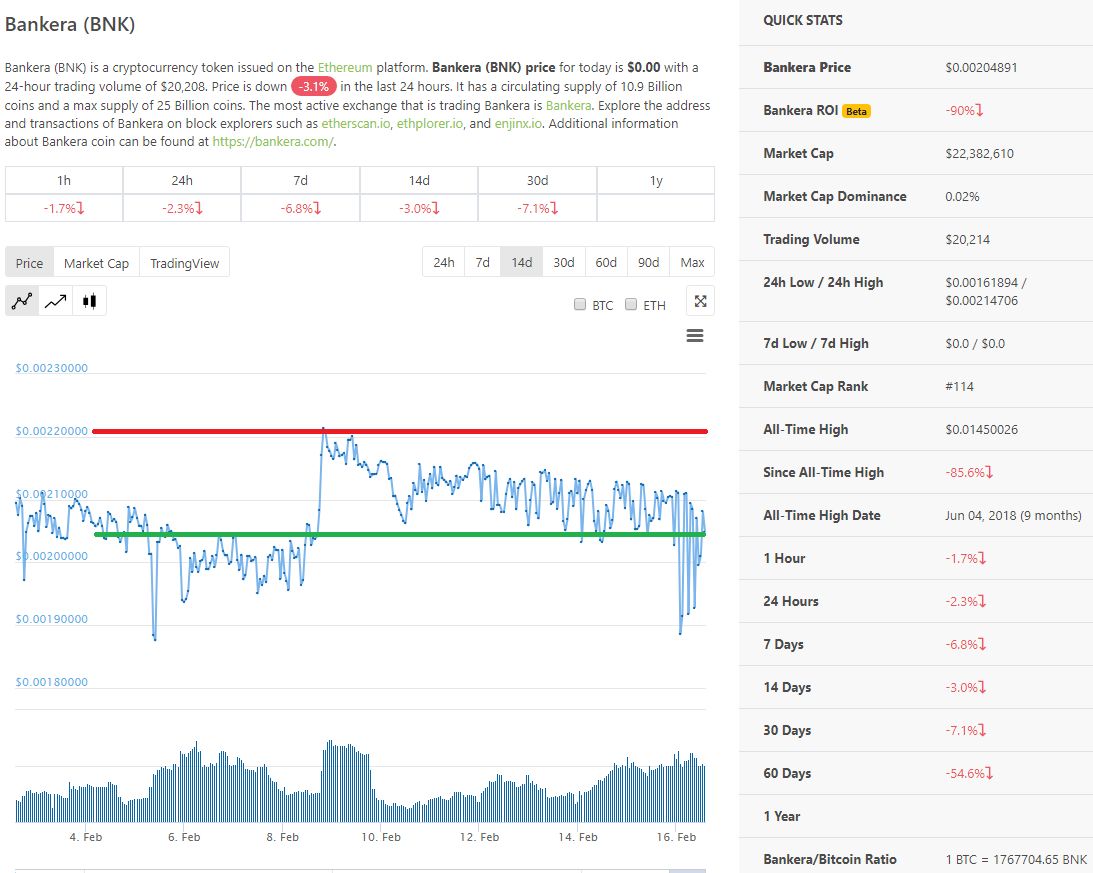Click the 24h column header in table
Viewport: 1093px width, 873px height.
(x=182, y=181)
